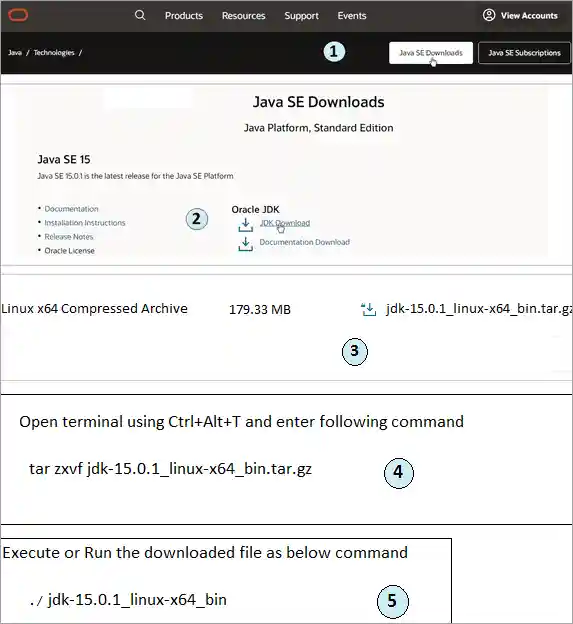Image resolution: width=573 pixels, height=624 pixels.
Task: Open the Oracle License link
Action: click(70, 250)
